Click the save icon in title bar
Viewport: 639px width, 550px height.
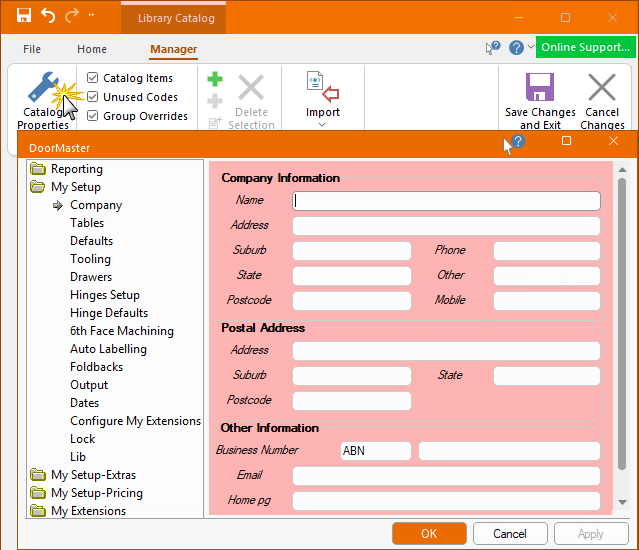click(23, 17)
